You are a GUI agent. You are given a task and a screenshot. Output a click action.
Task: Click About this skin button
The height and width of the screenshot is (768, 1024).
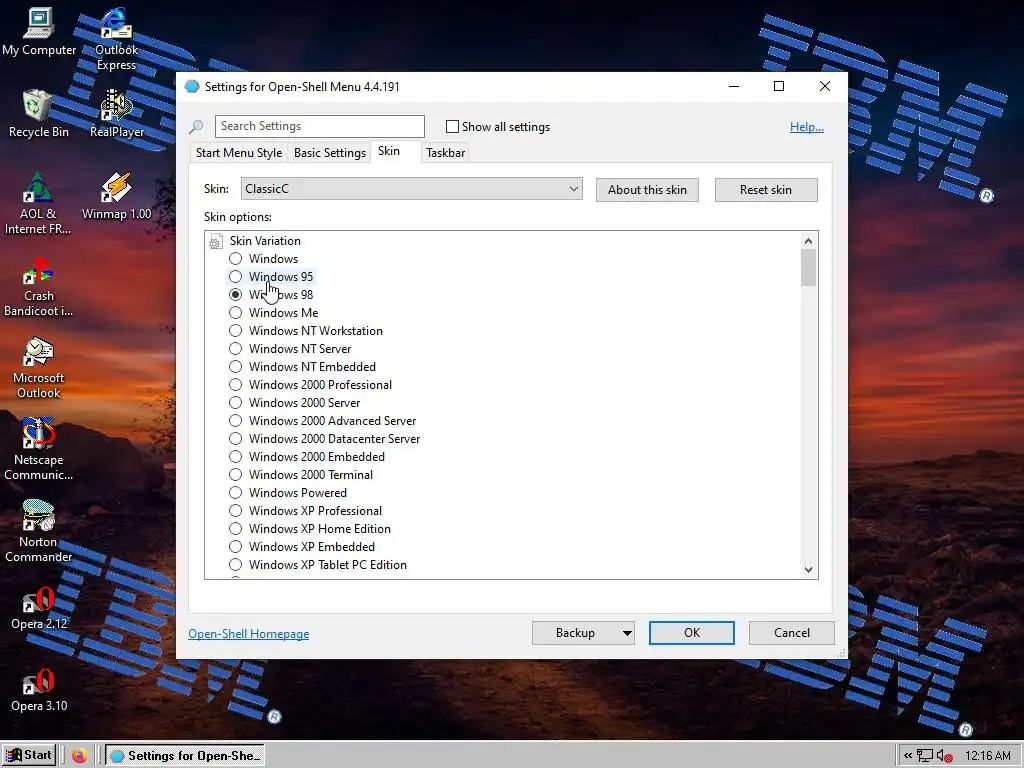[647, 190]
